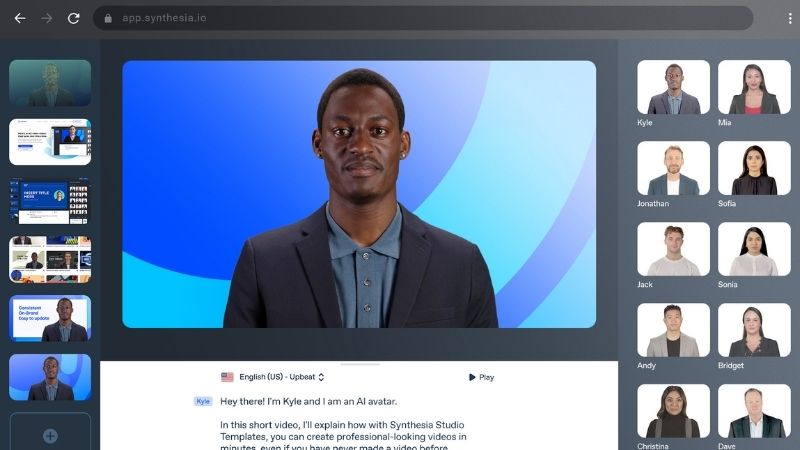Reload the page with refresh icon
Image resolution: width=800 pixels, height=450 pixels.
click(x=73, y=18)
